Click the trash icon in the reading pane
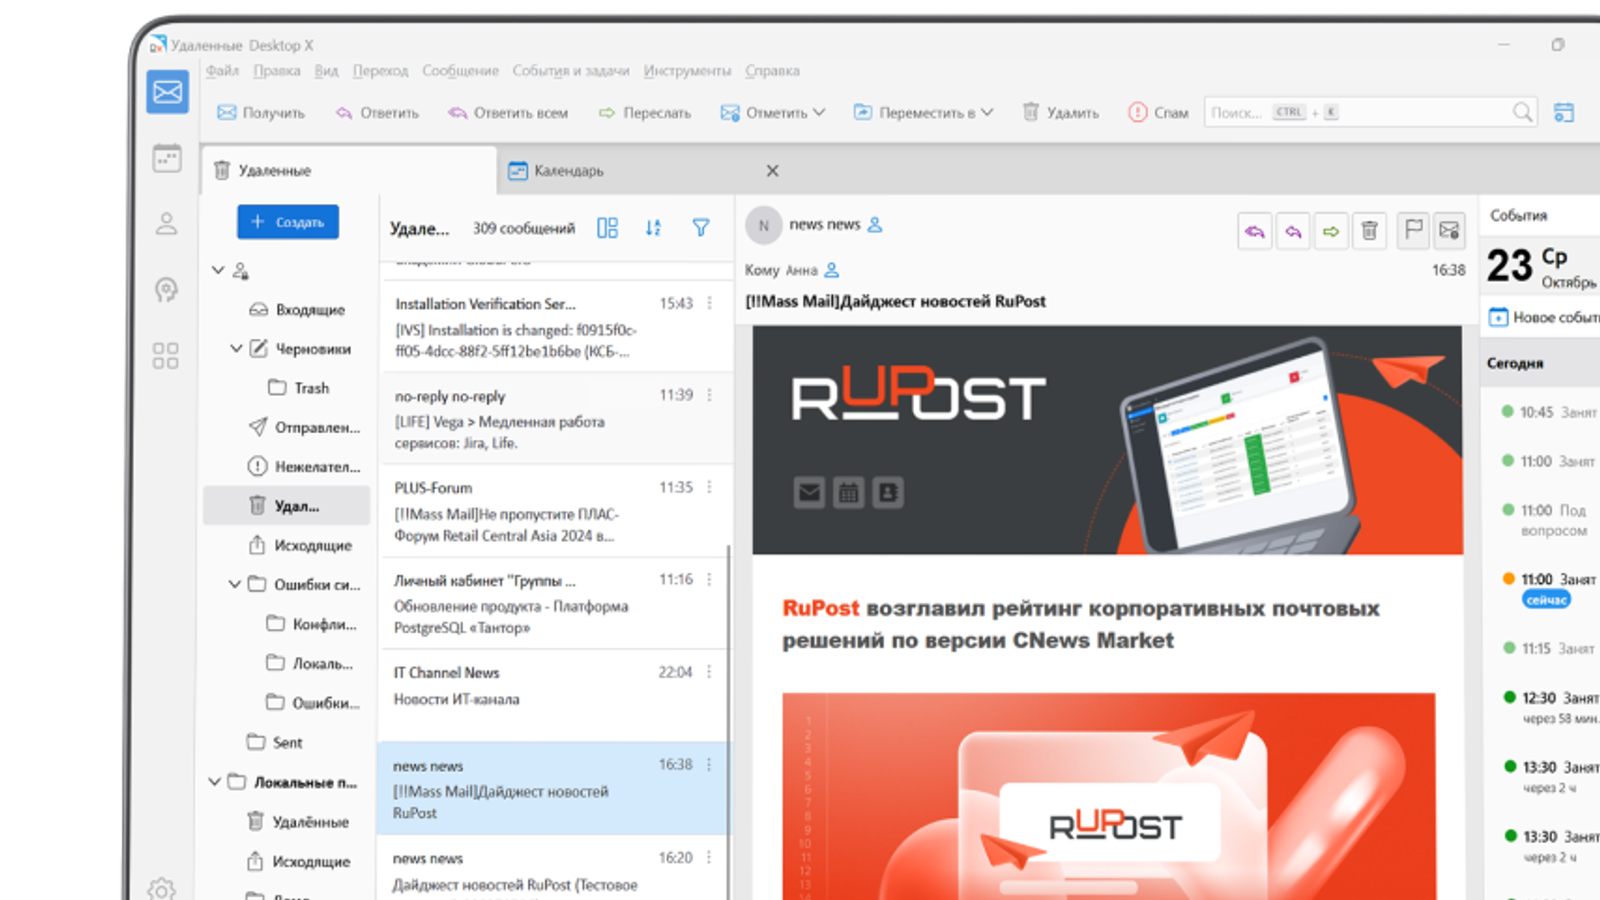 coord(1370,231)
